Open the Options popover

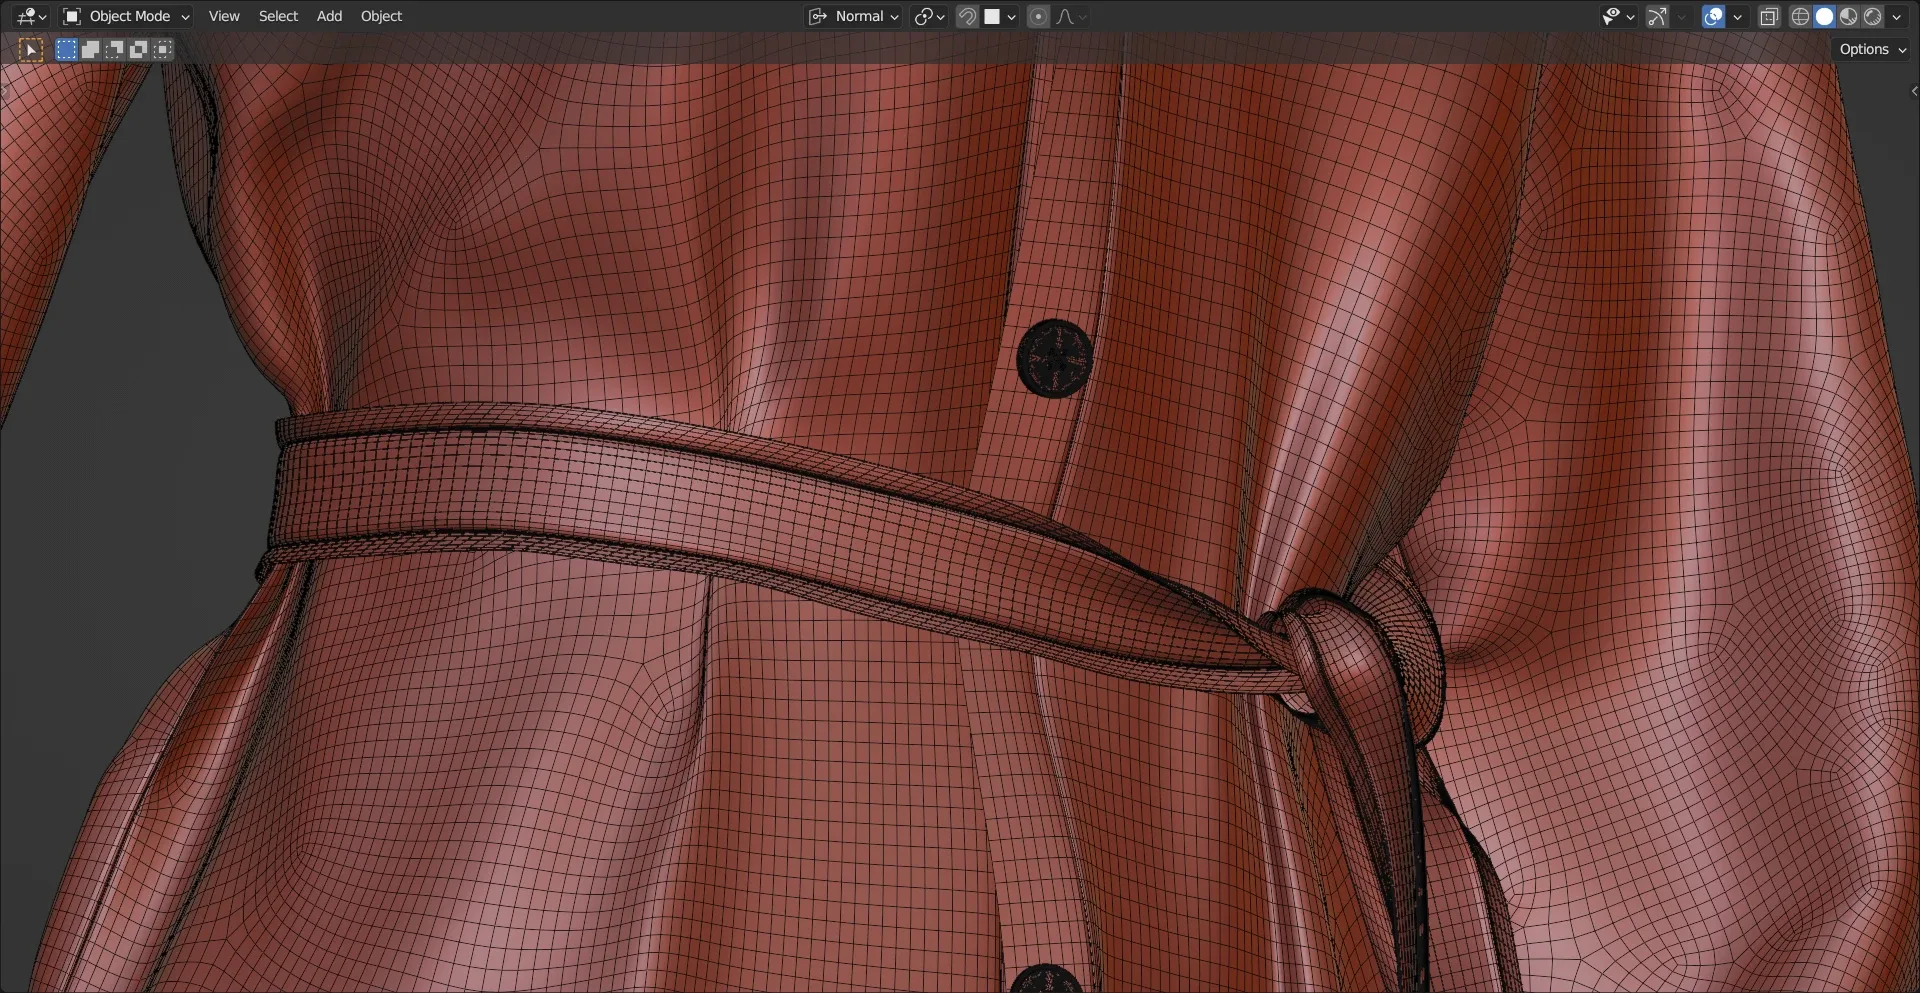[1873, 49]
